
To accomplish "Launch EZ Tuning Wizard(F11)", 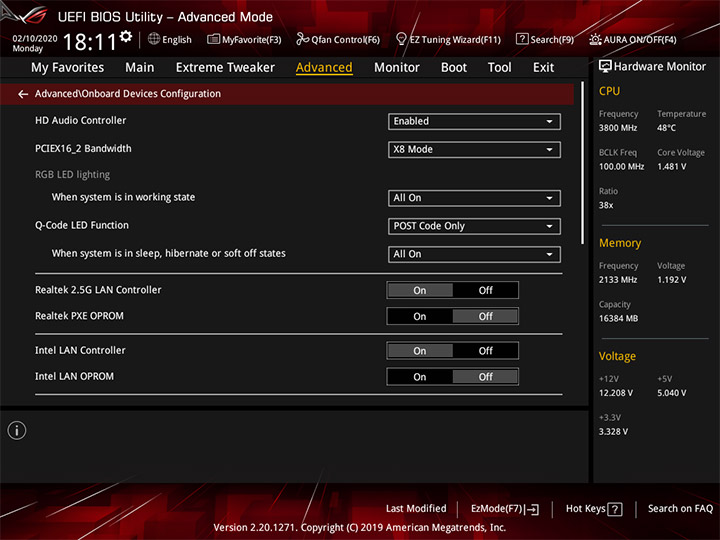I will click(x=448, y=40).
